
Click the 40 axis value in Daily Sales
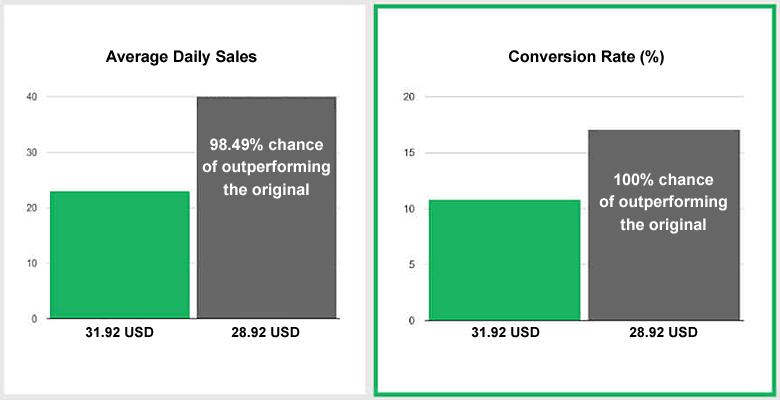(x=31, y=97)
